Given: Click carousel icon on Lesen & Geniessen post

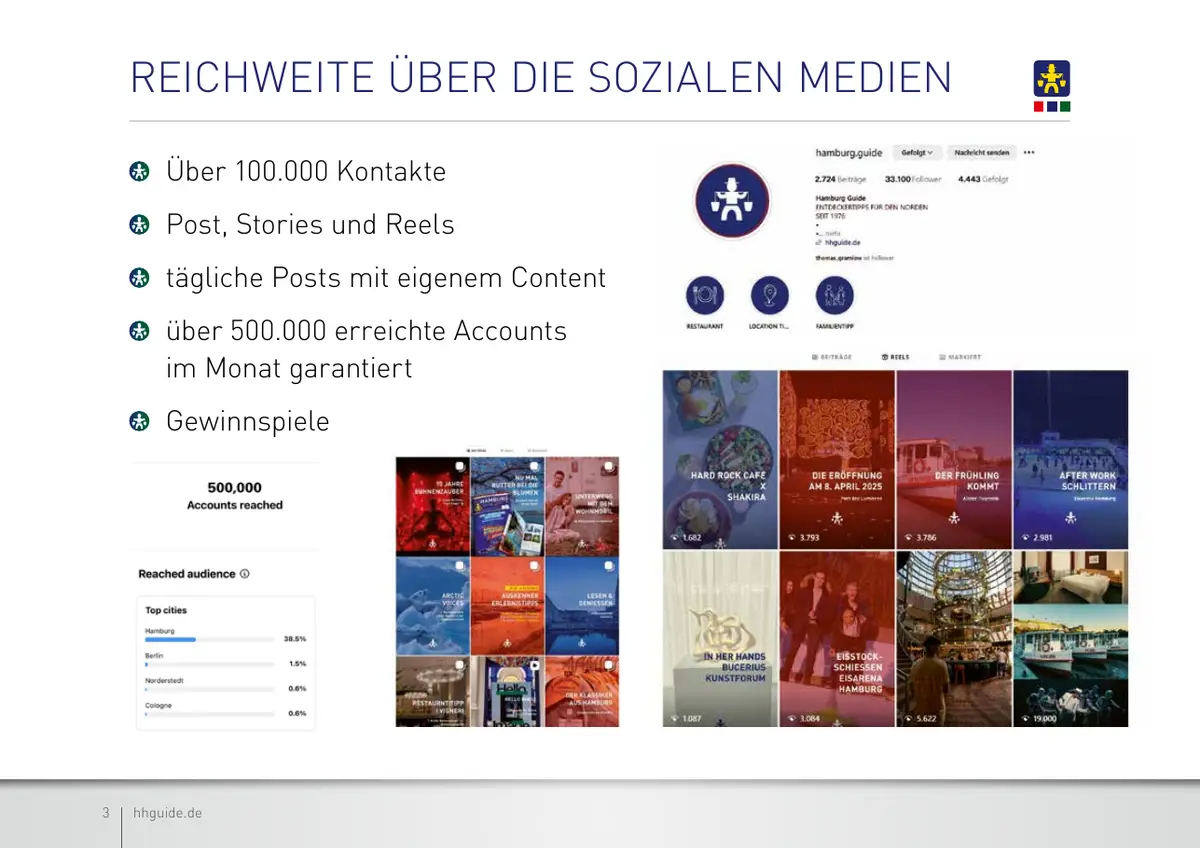Looking at the screenshot, I should (x=609, y=565).
